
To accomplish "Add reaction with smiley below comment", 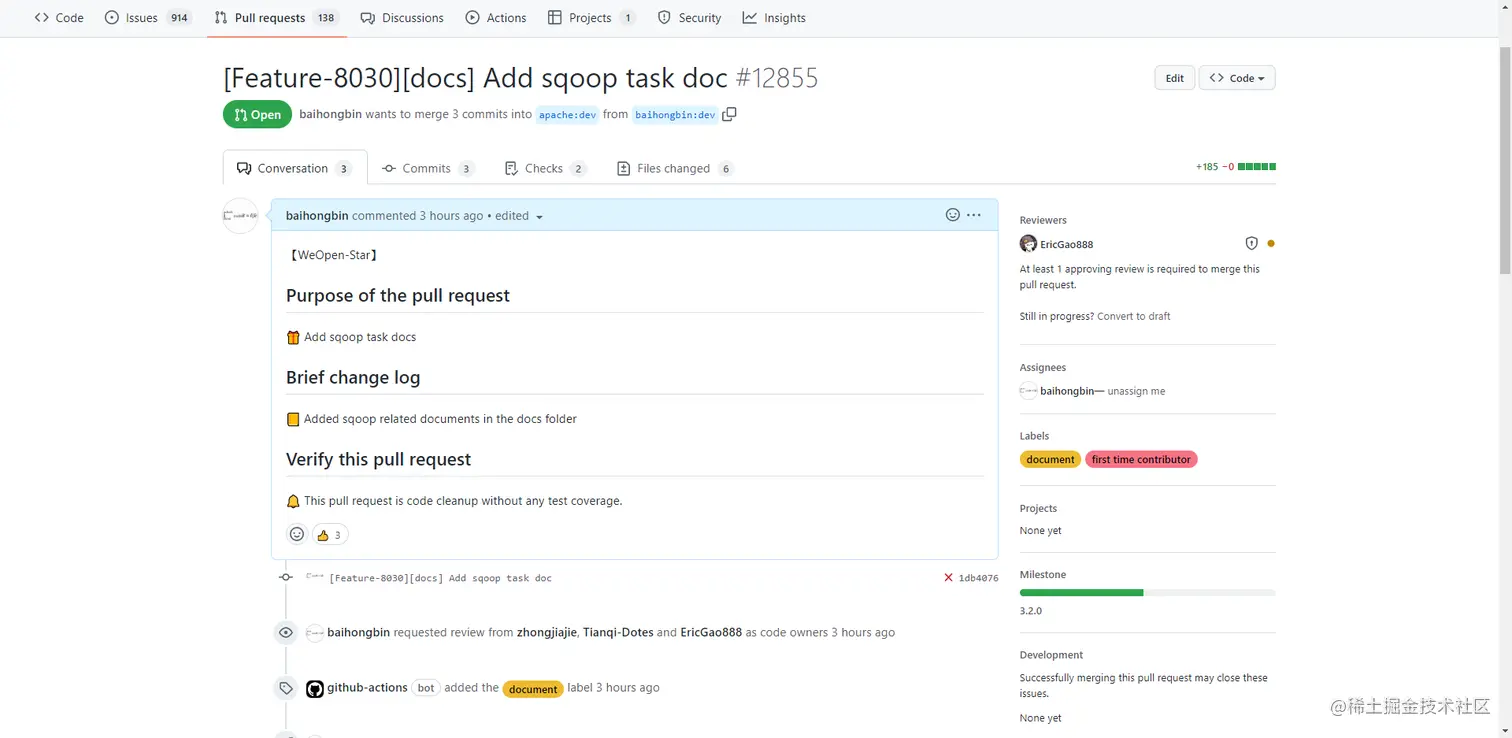I will (x=297, y=534).
